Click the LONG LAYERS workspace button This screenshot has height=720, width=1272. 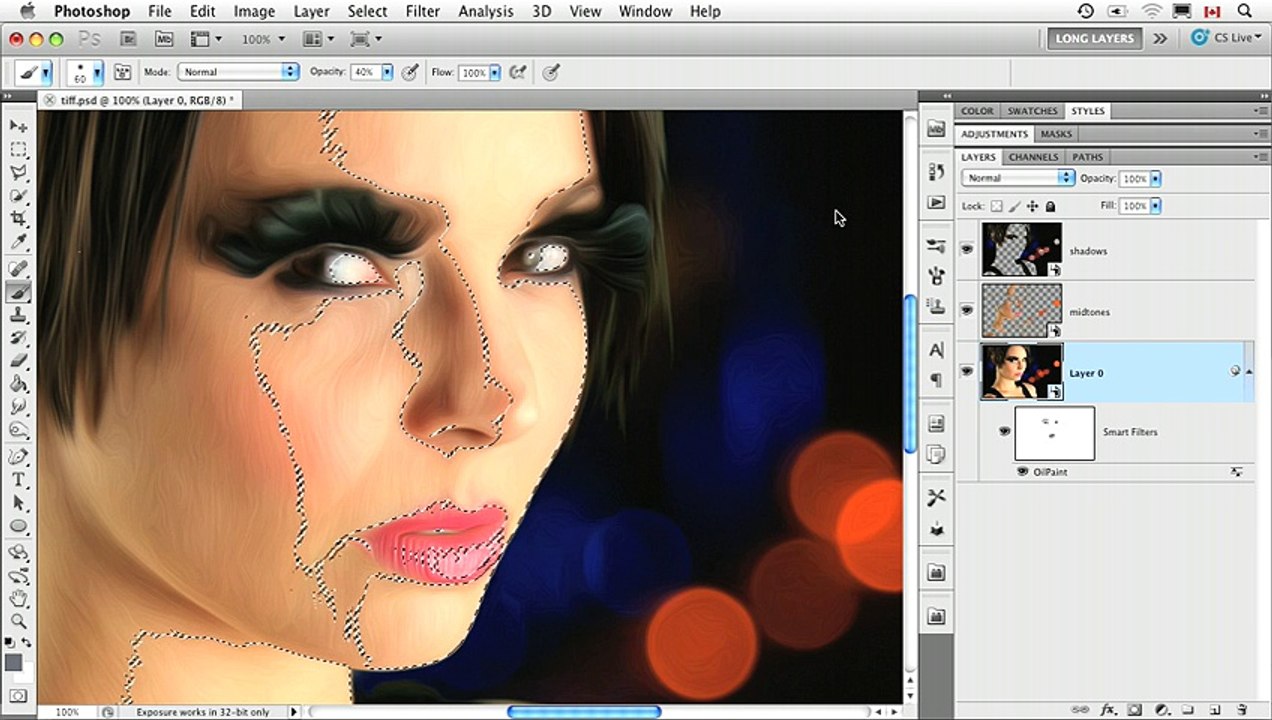tap(1095, 38)
